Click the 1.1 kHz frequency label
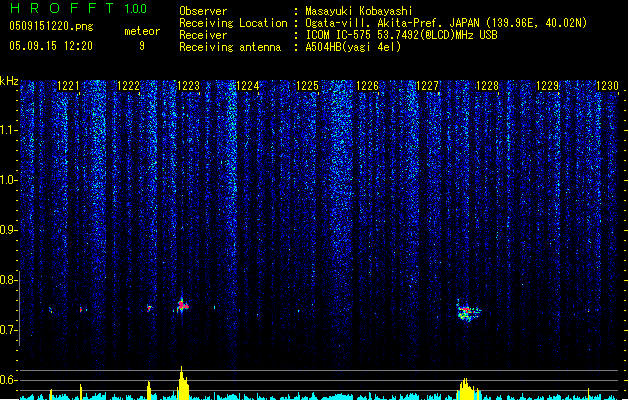Image resolution: width=629 pixels, height=400 pixels. pos(9,130)
